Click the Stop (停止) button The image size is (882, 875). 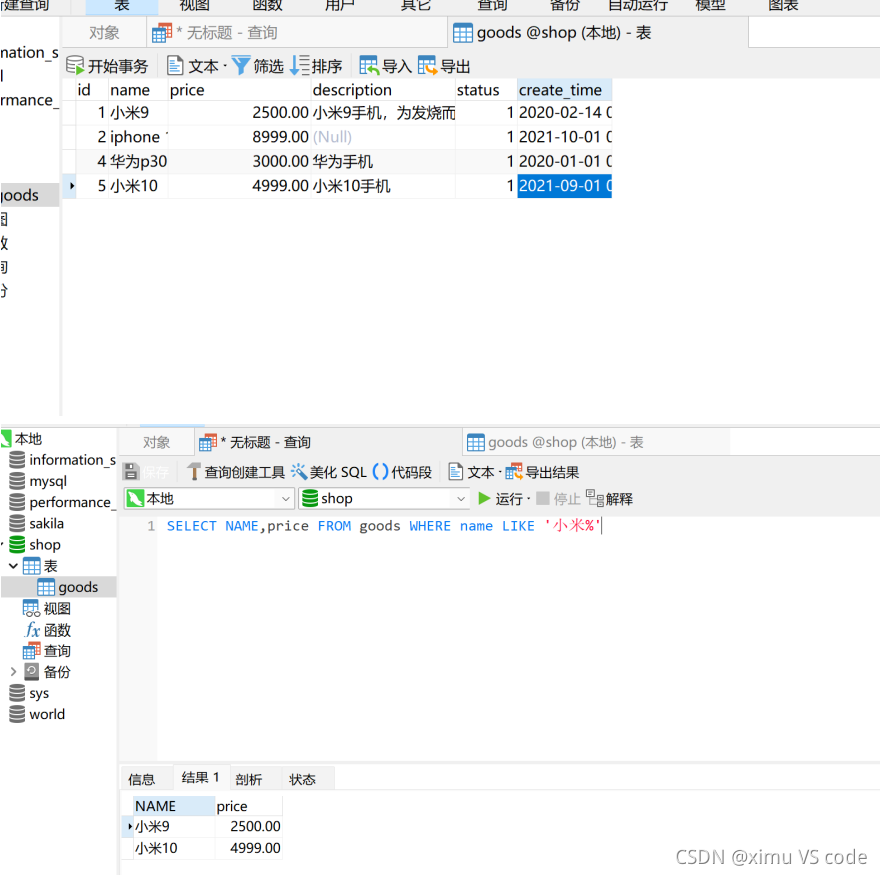click(x=558, y=498)
